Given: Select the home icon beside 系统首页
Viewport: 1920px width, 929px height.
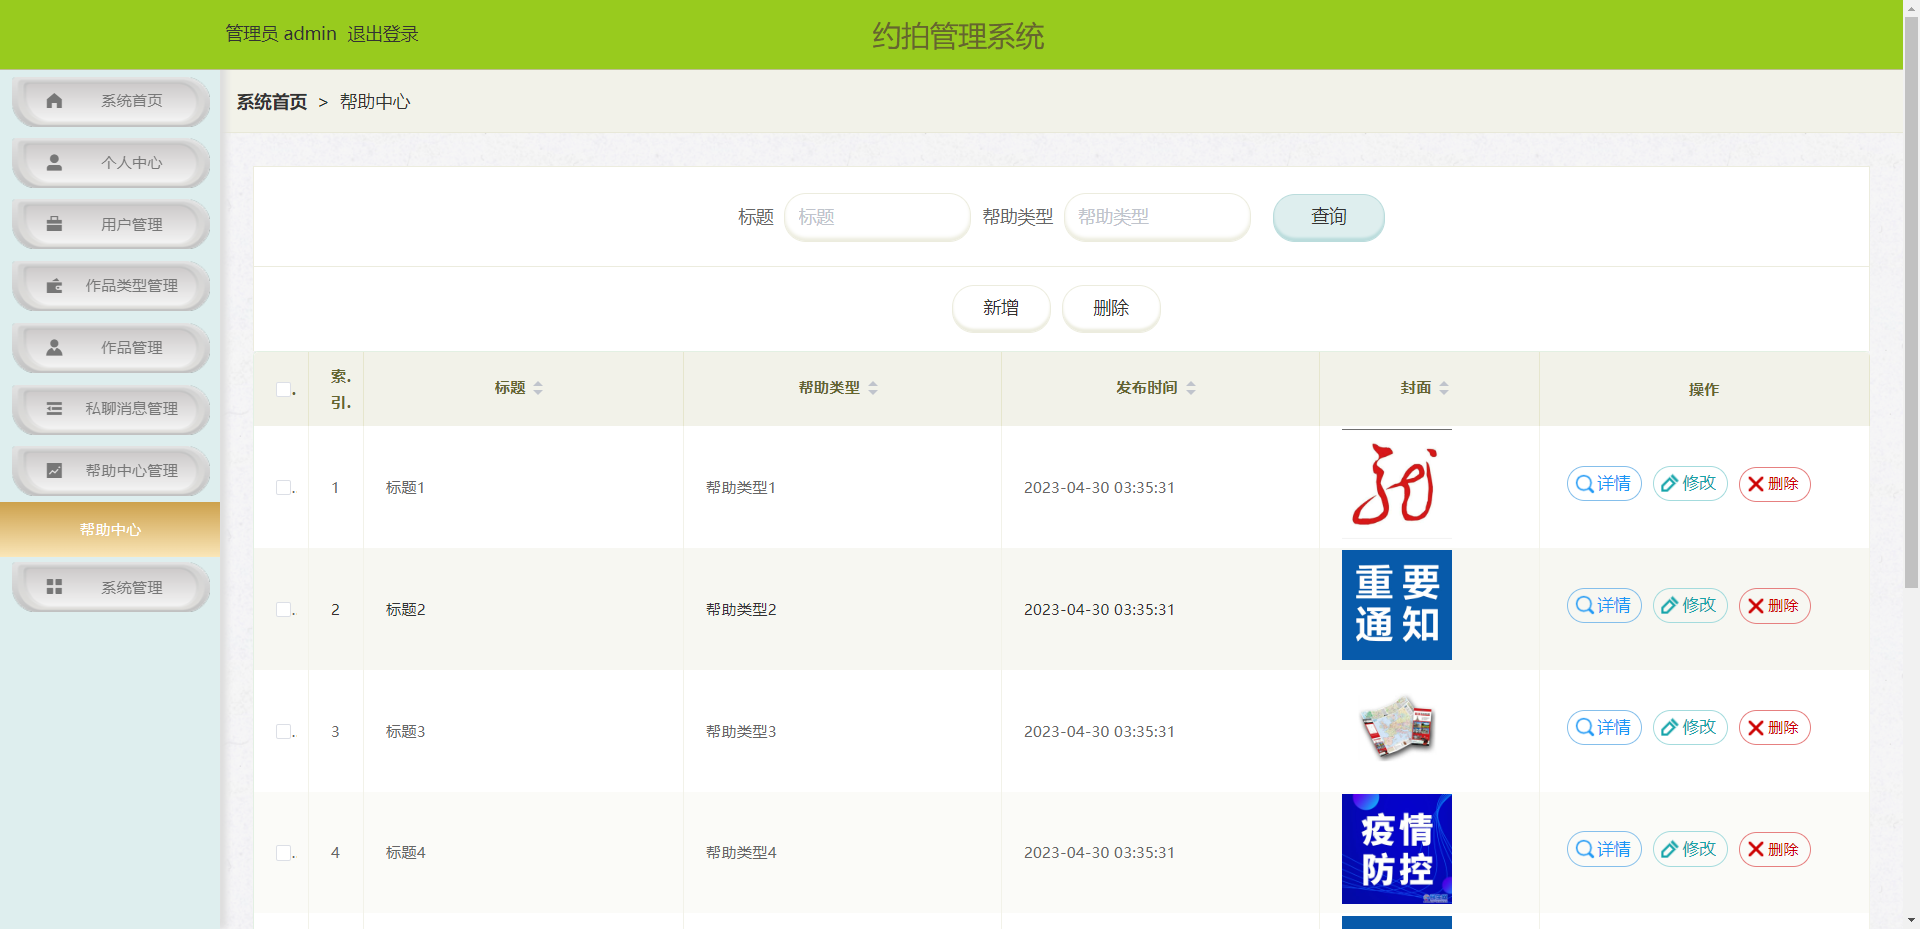Looking at the screenshot, I should [x=54, y=100].
